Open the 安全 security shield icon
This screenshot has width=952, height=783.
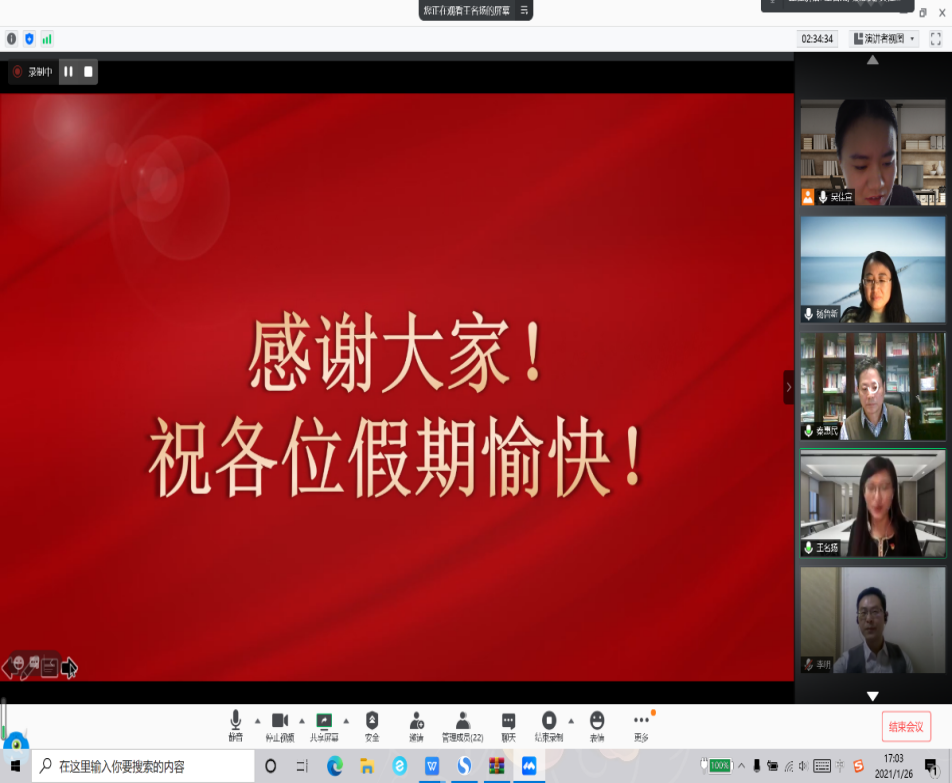[x=372, y=724]
